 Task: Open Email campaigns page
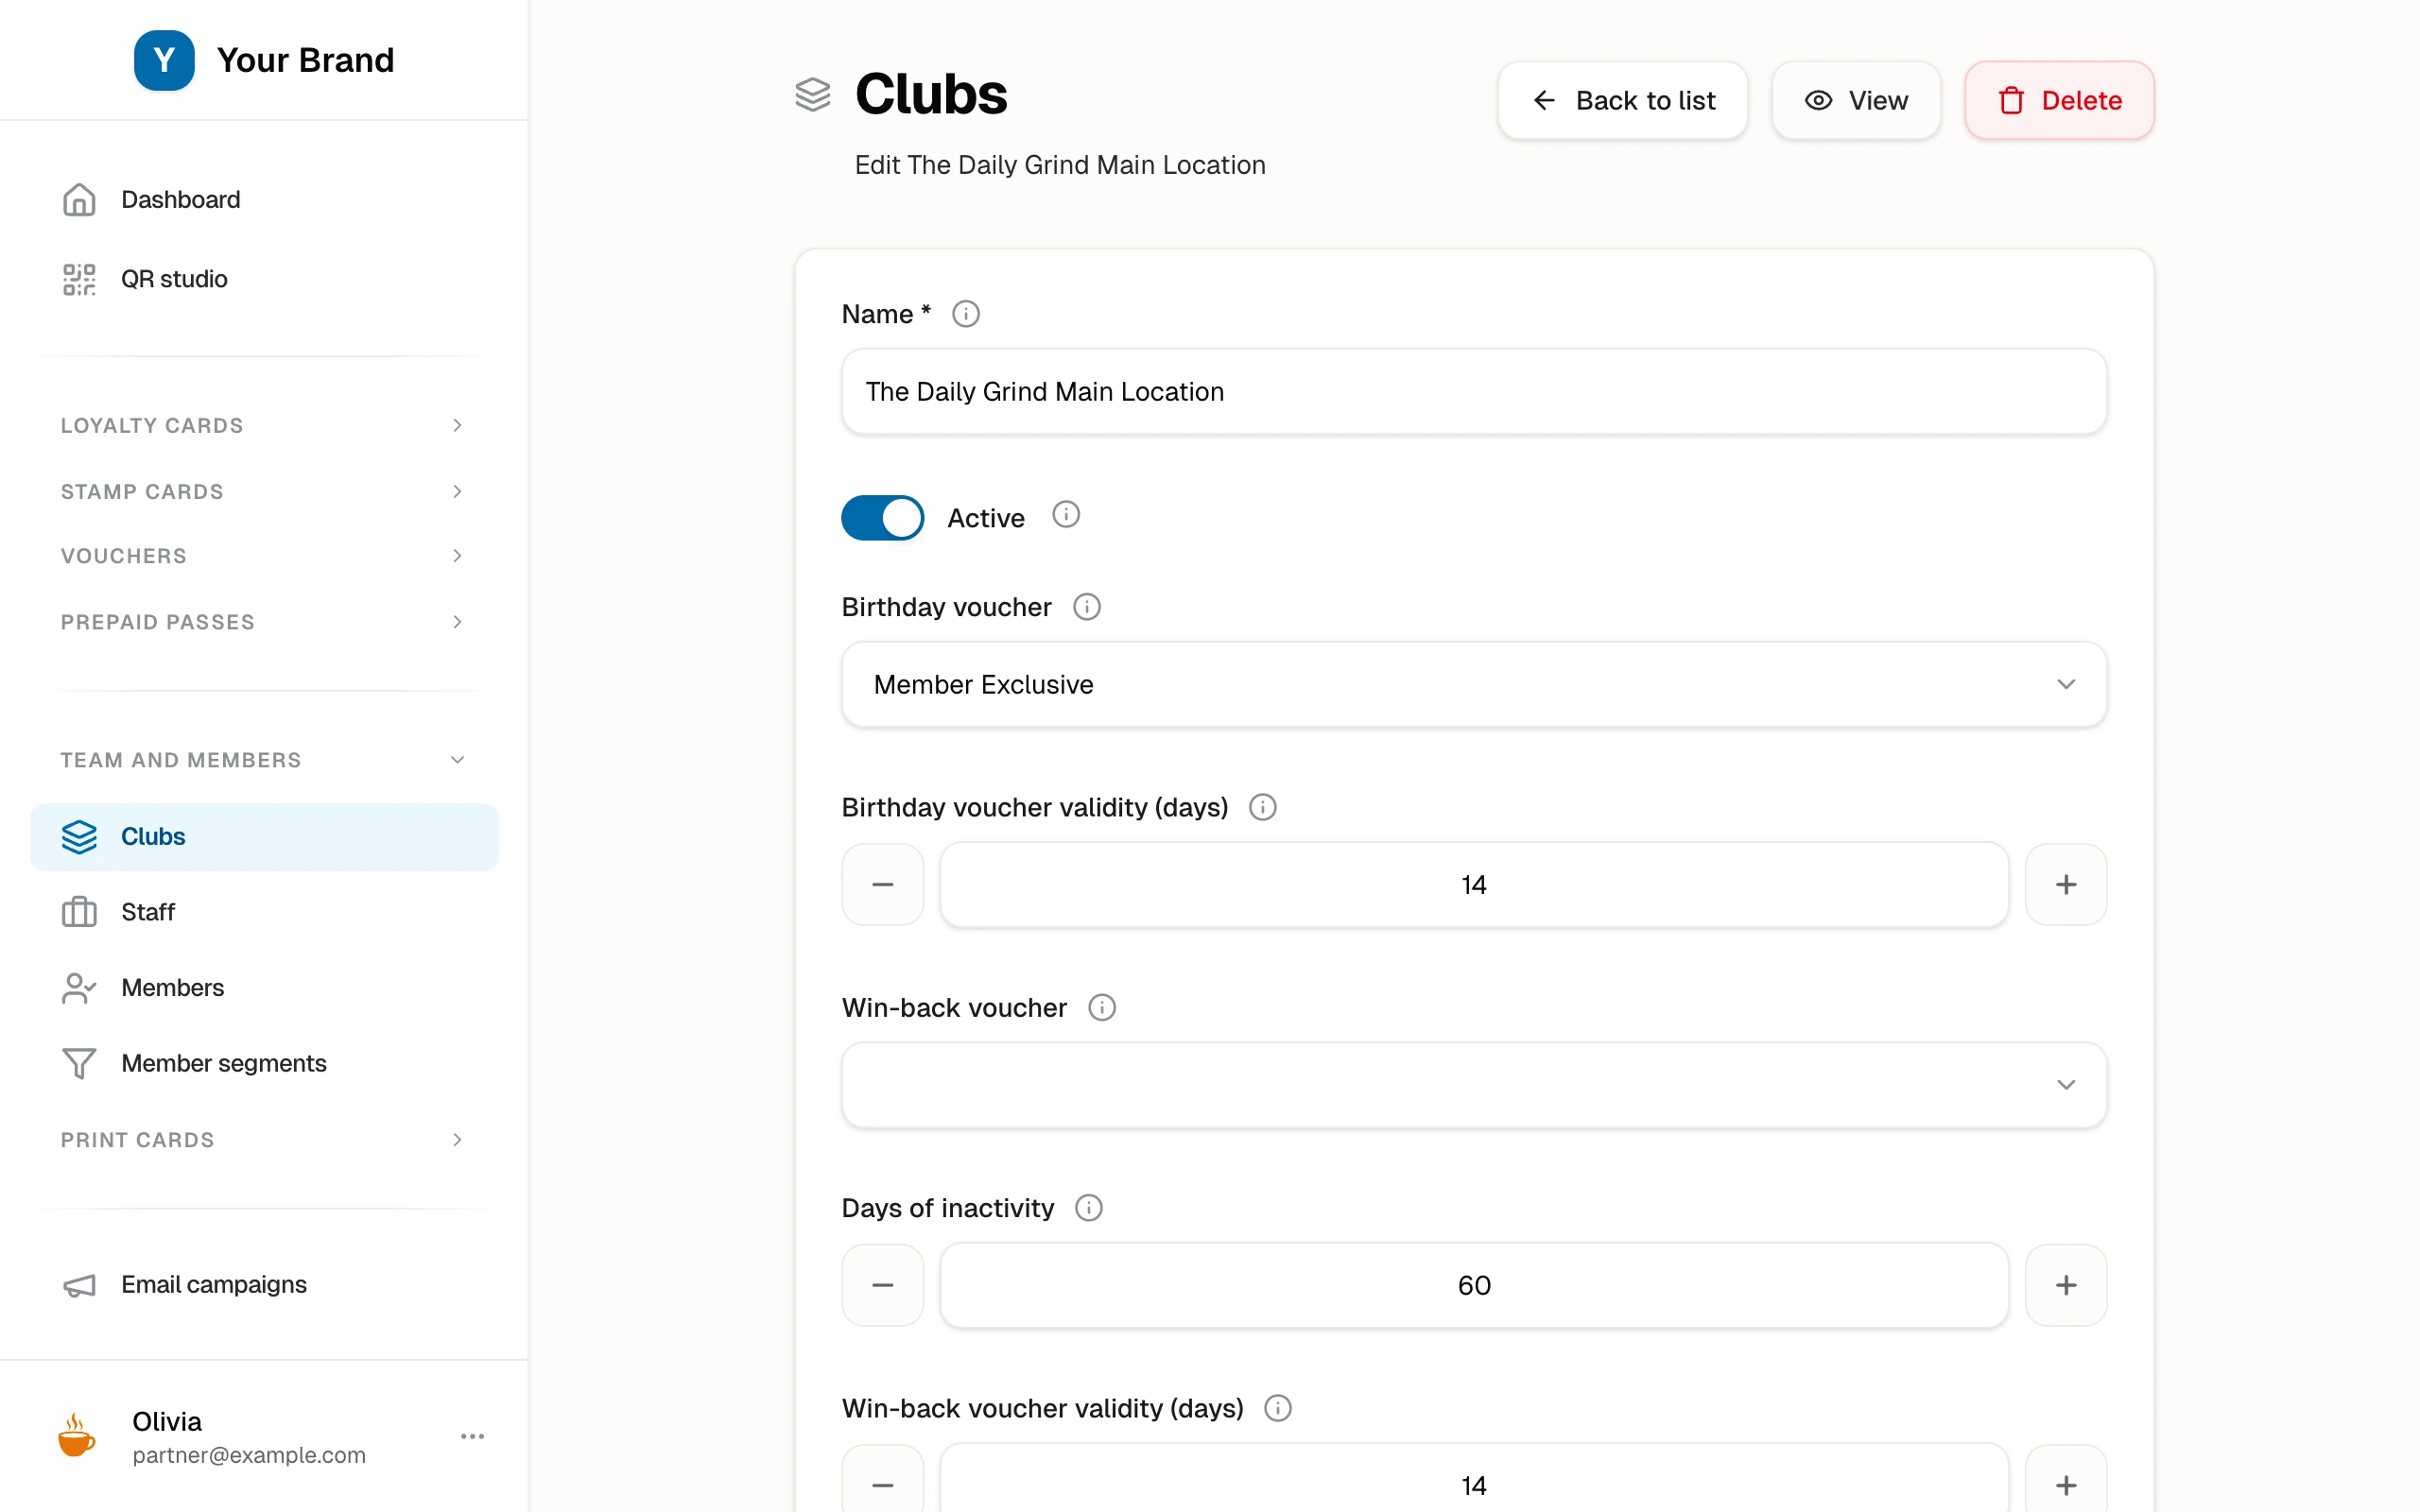coord(264,1285)
